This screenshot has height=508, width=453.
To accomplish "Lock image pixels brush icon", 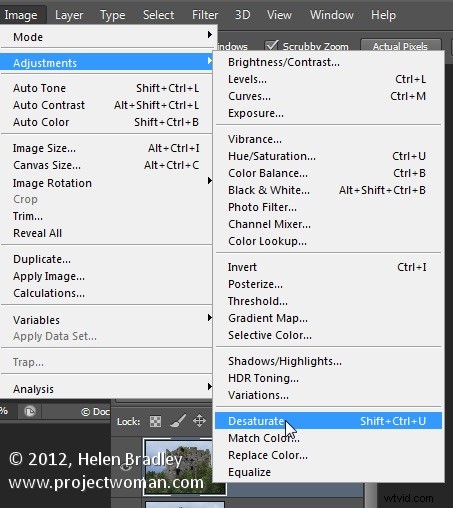I will tap(178, 421).
